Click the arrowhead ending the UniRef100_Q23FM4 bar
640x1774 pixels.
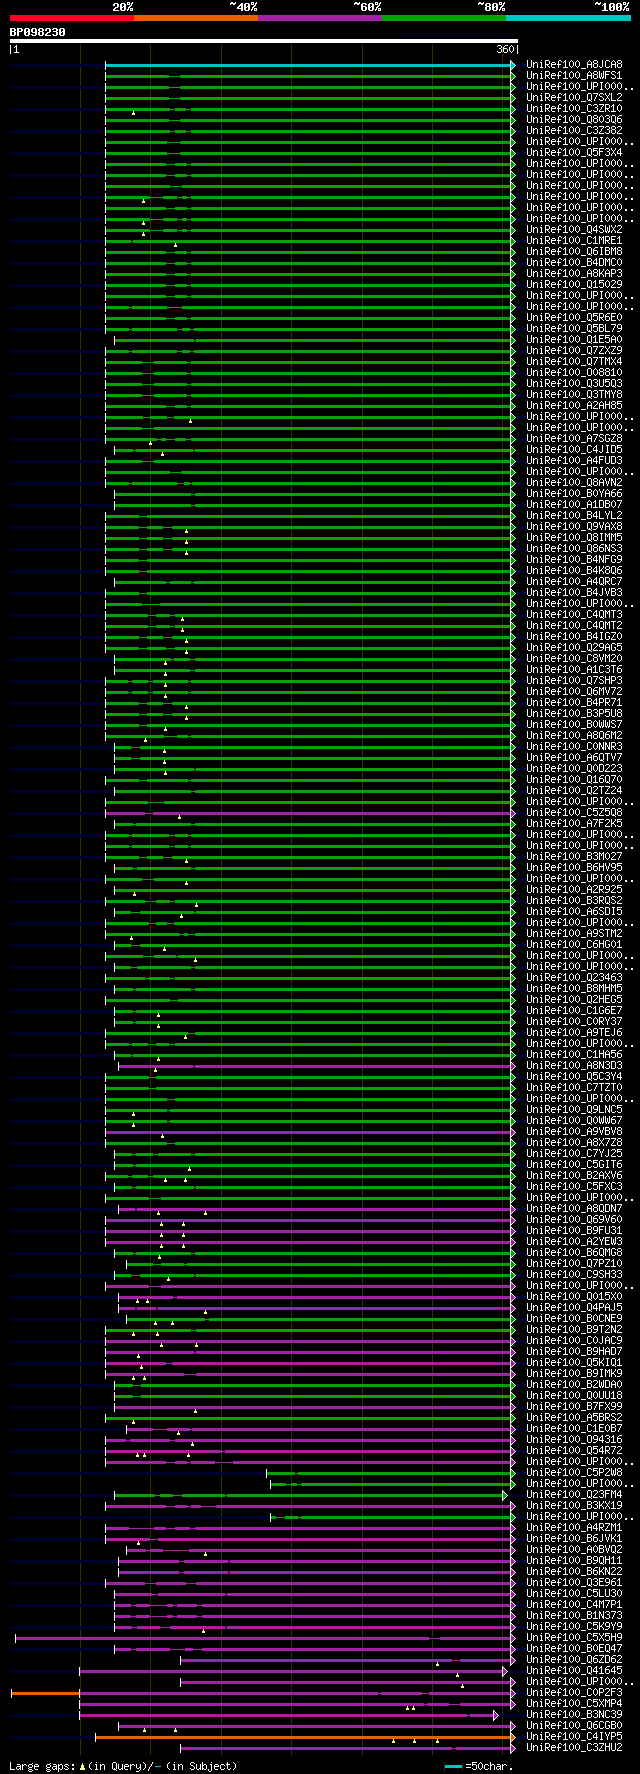coord(505,1495)
